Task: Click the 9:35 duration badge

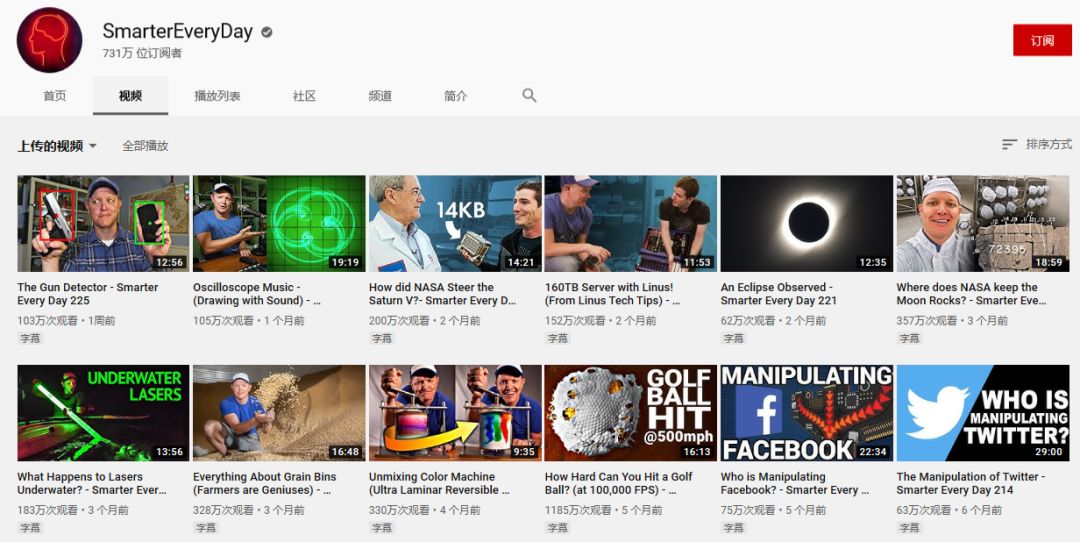Action: [x=524, y=452]
